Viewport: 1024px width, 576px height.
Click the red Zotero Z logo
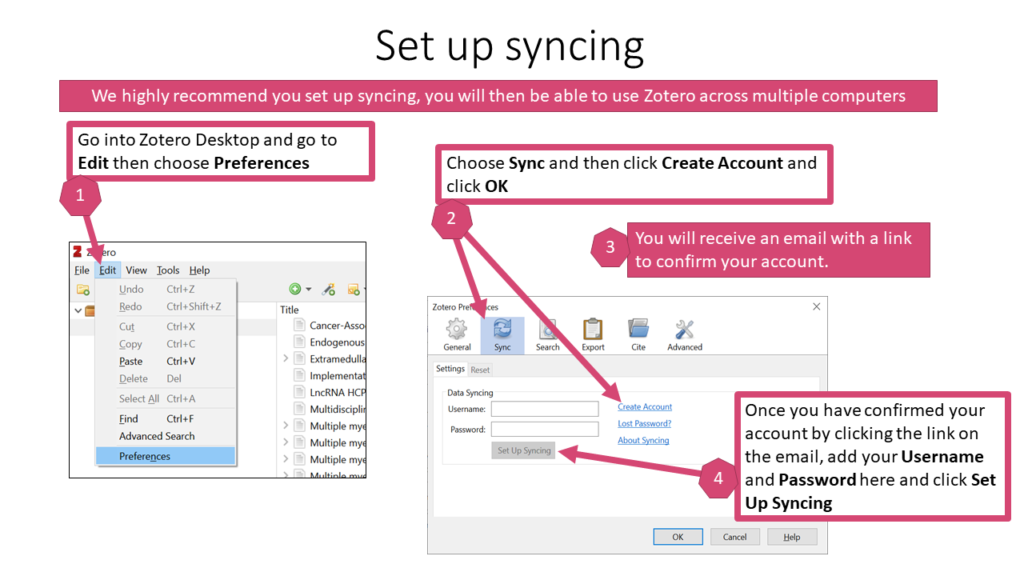[x=77, y=252]
